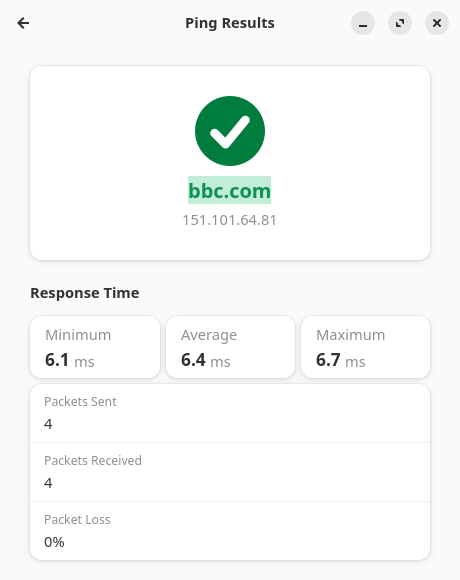Select the Packets Received row

(x=230, y=472)
